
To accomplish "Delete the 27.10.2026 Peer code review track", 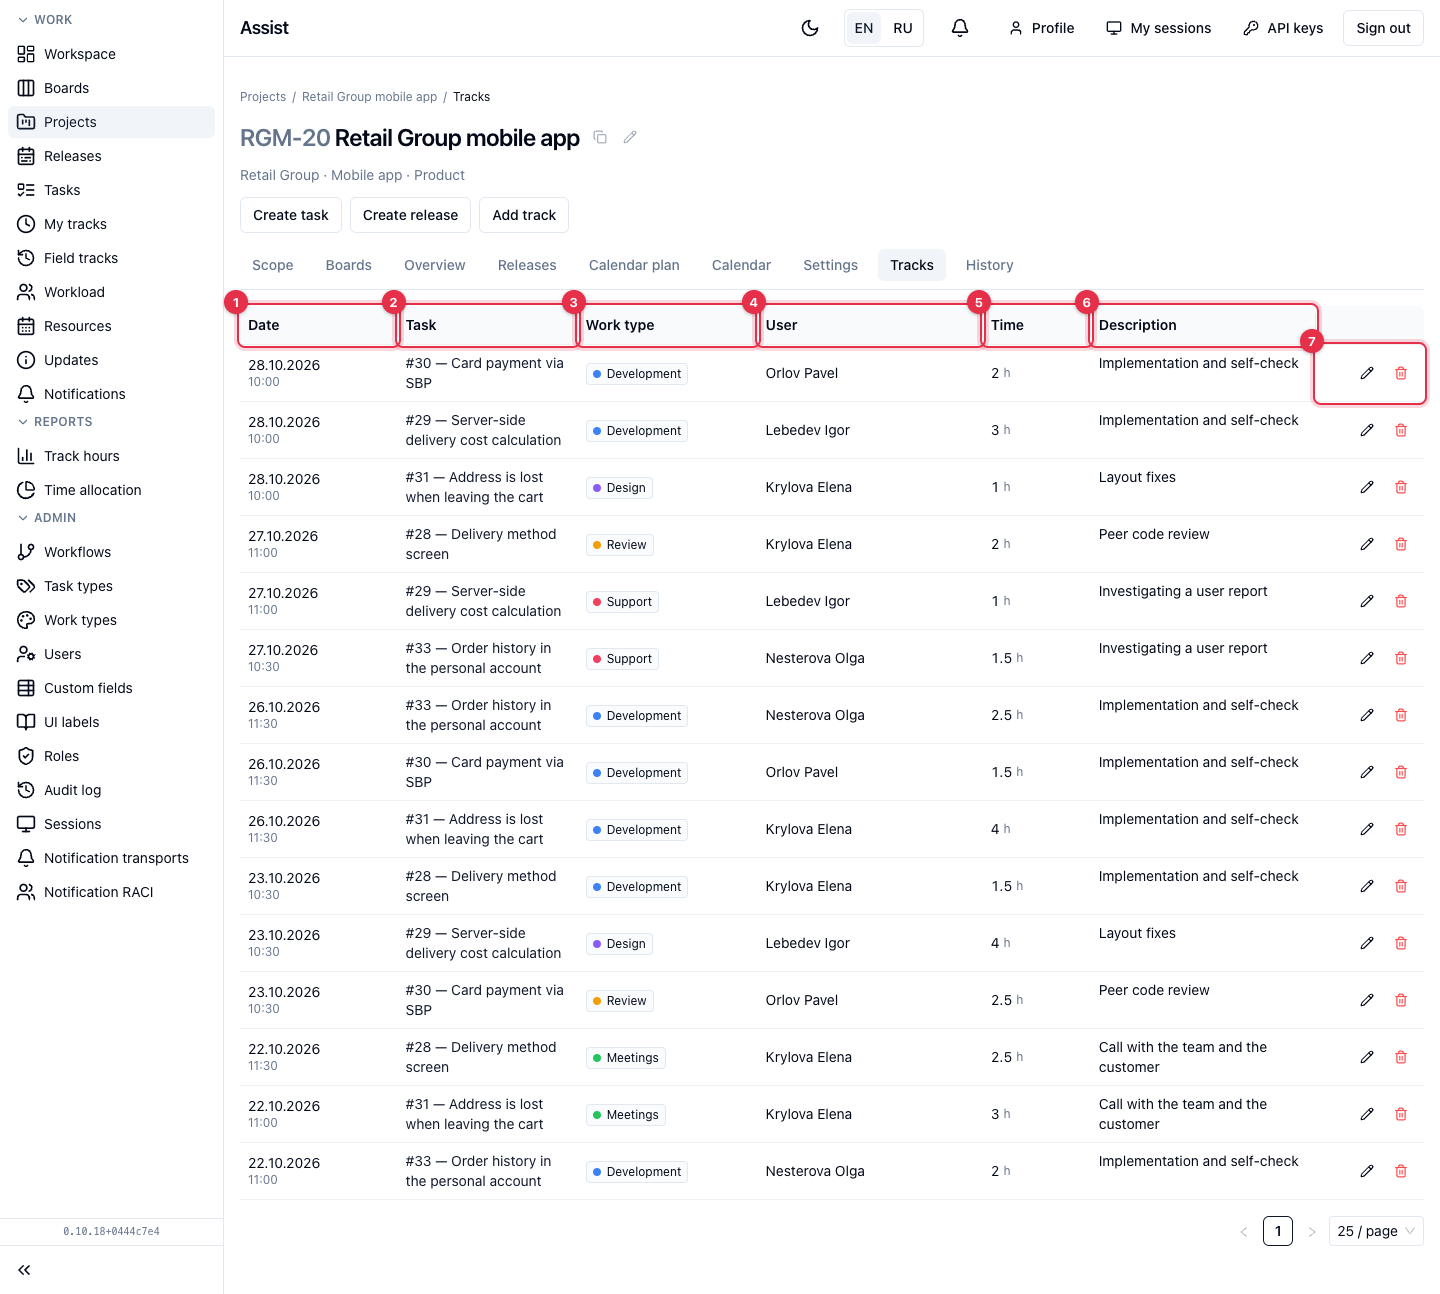I will tap(1401, 544).
